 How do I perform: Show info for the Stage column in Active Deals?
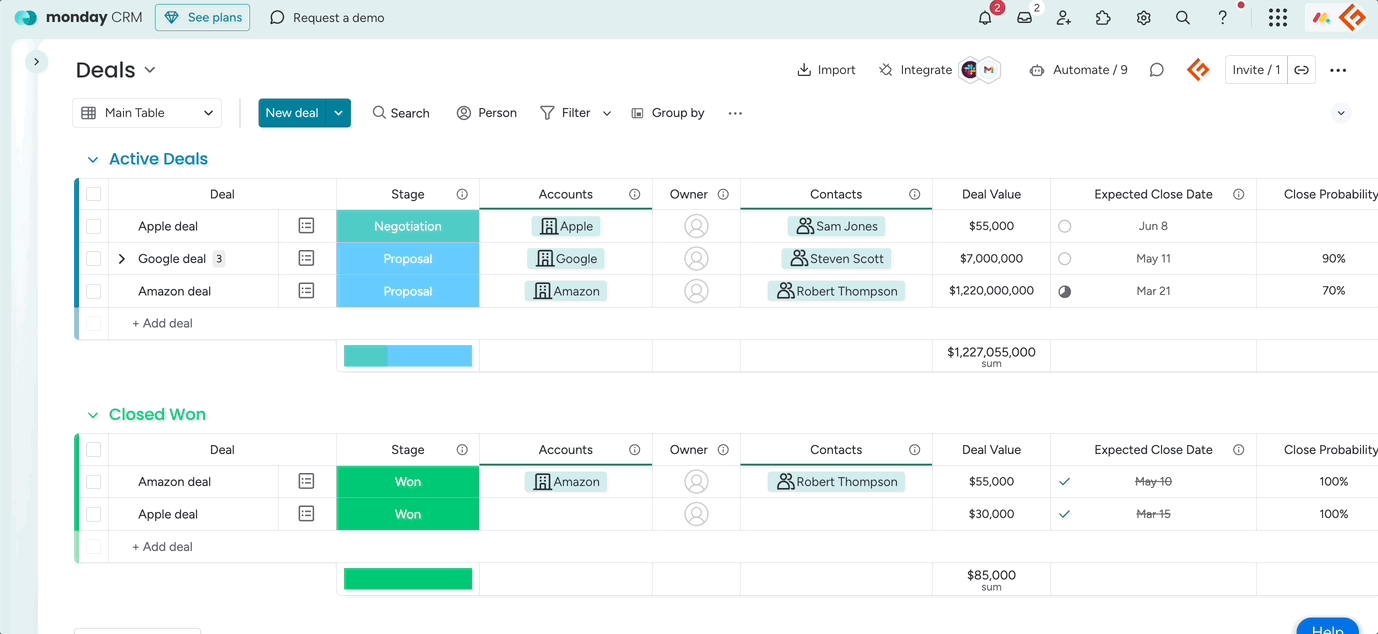462,194
